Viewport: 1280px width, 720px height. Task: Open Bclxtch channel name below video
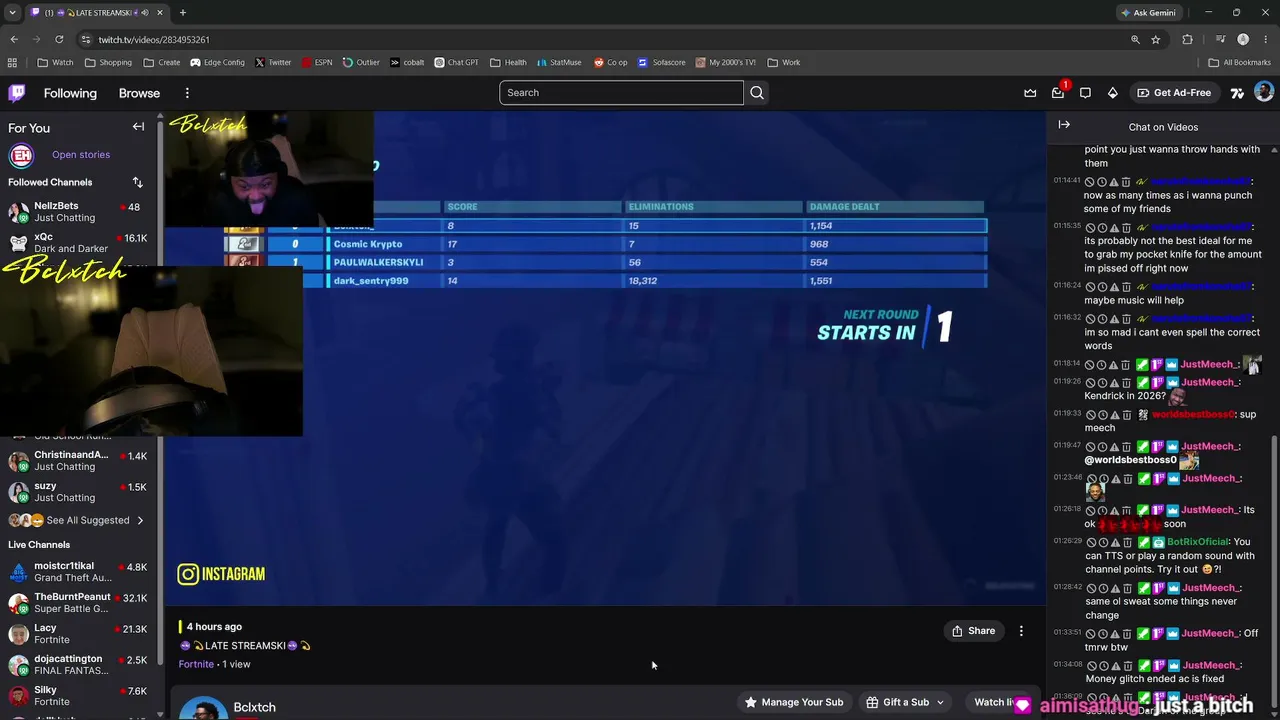click(x=254, y=707)
